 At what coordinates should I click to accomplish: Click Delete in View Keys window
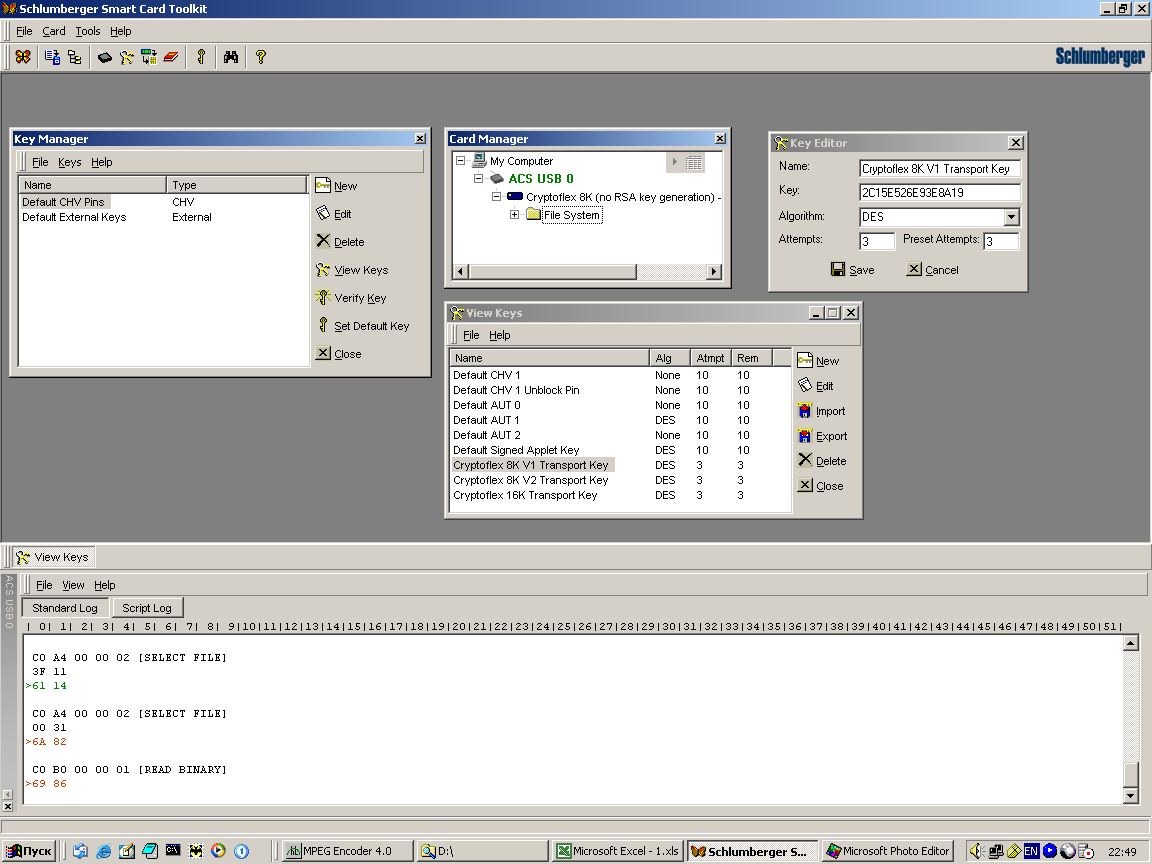pyautogui.click(x=822, y=461)
